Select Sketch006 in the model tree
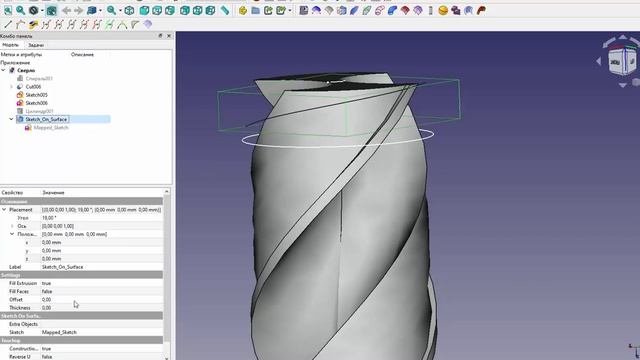Viewport: 640px width, 360px height. coord(36,103)
